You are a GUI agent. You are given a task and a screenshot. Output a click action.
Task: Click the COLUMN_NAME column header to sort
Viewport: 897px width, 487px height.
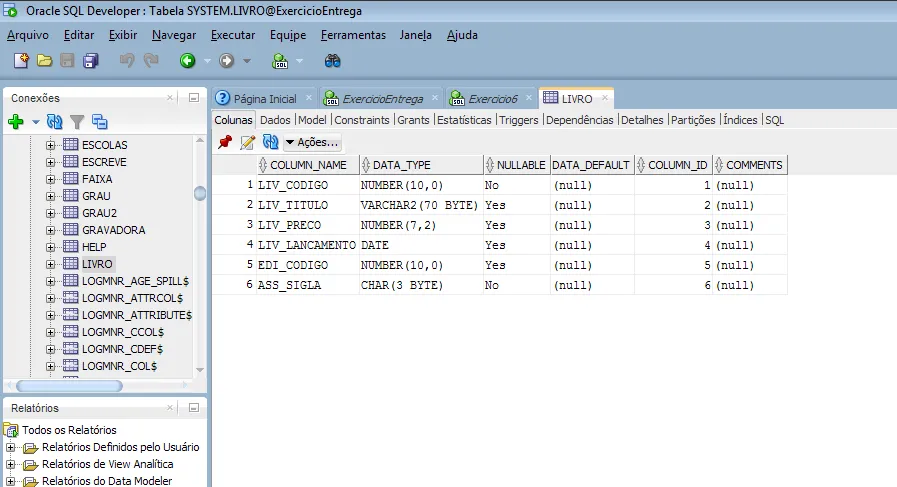(308, 165)
